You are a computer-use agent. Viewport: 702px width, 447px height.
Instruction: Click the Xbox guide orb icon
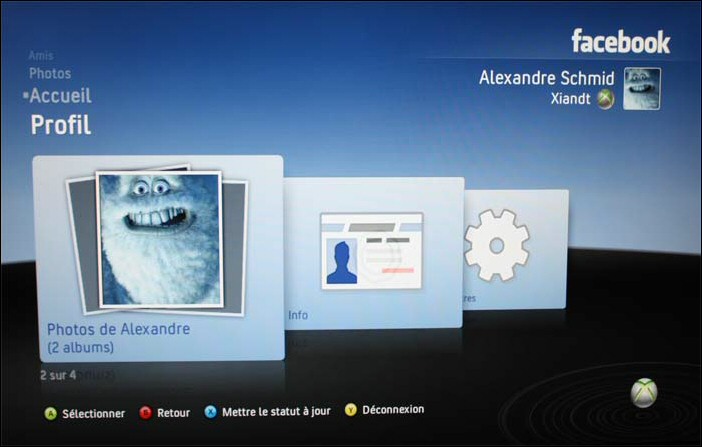[x=644, y=393]
